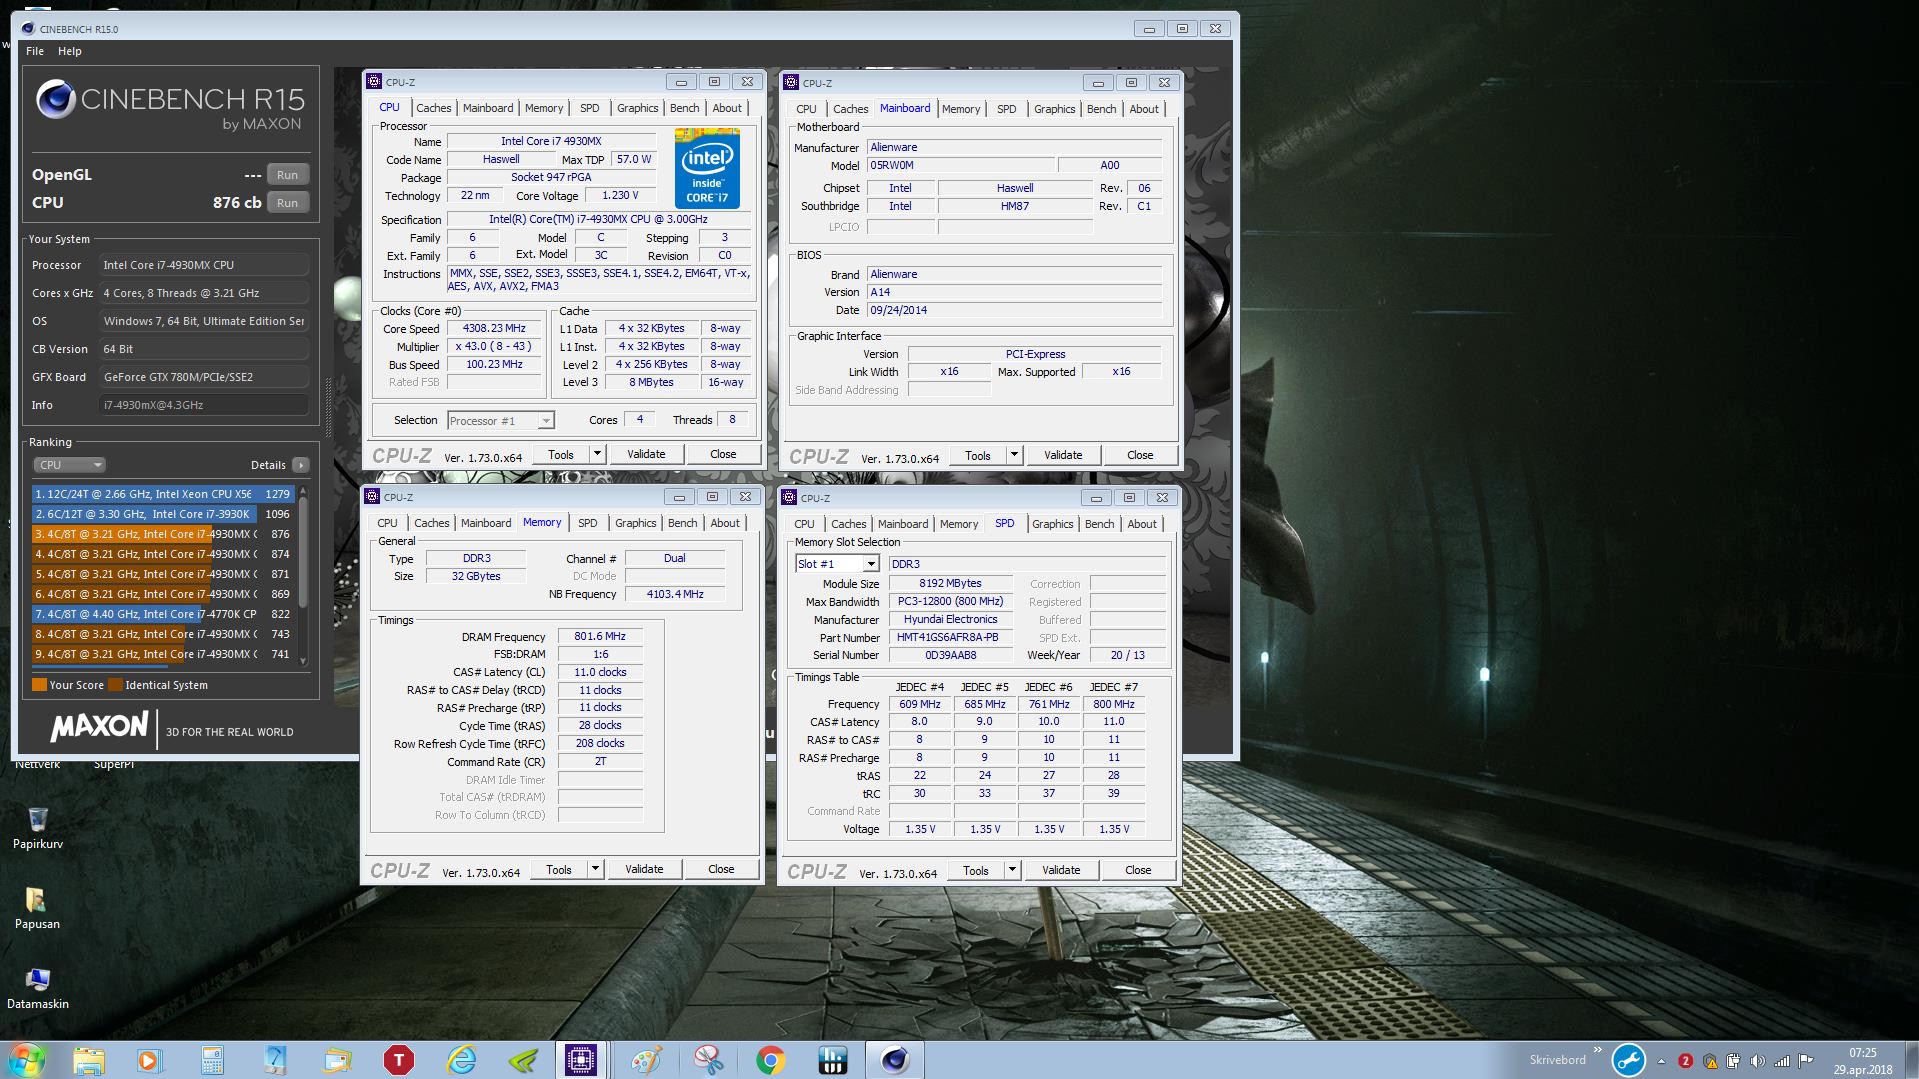1919x1079 pixels.
Task: Click Close button in the Memory window
Action: pyautogui.click(x=721, y=869)
